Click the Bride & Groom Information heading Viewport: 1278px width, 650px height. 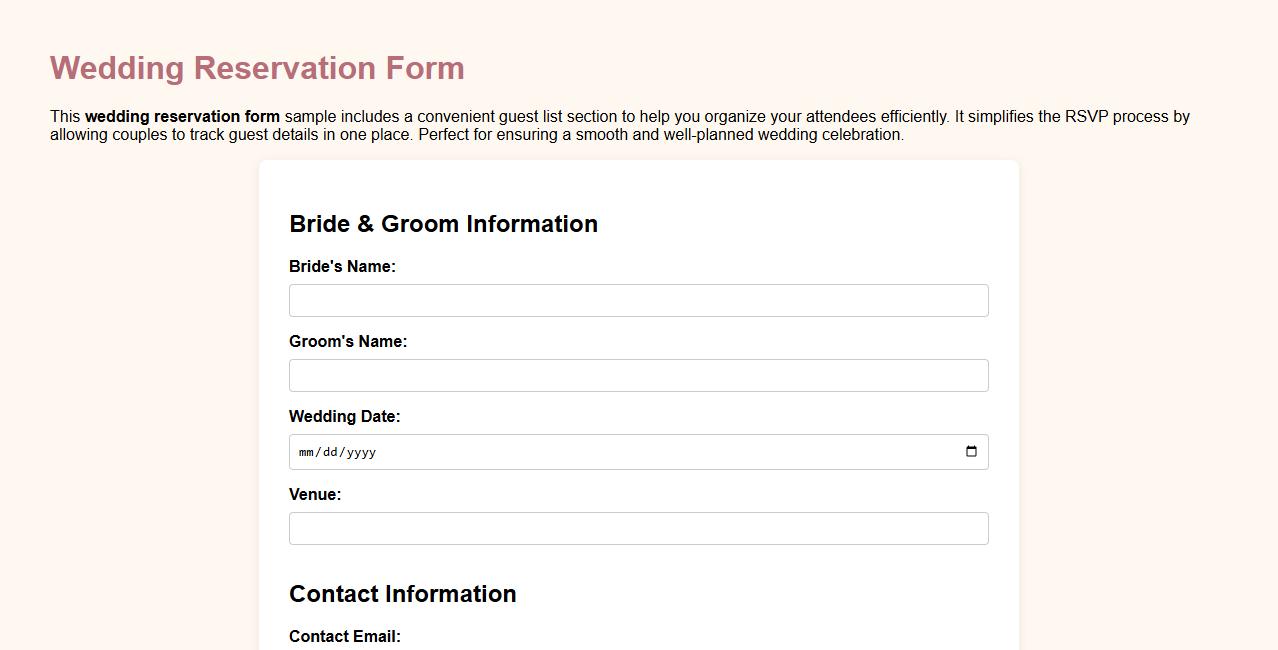tap(443, 224)
